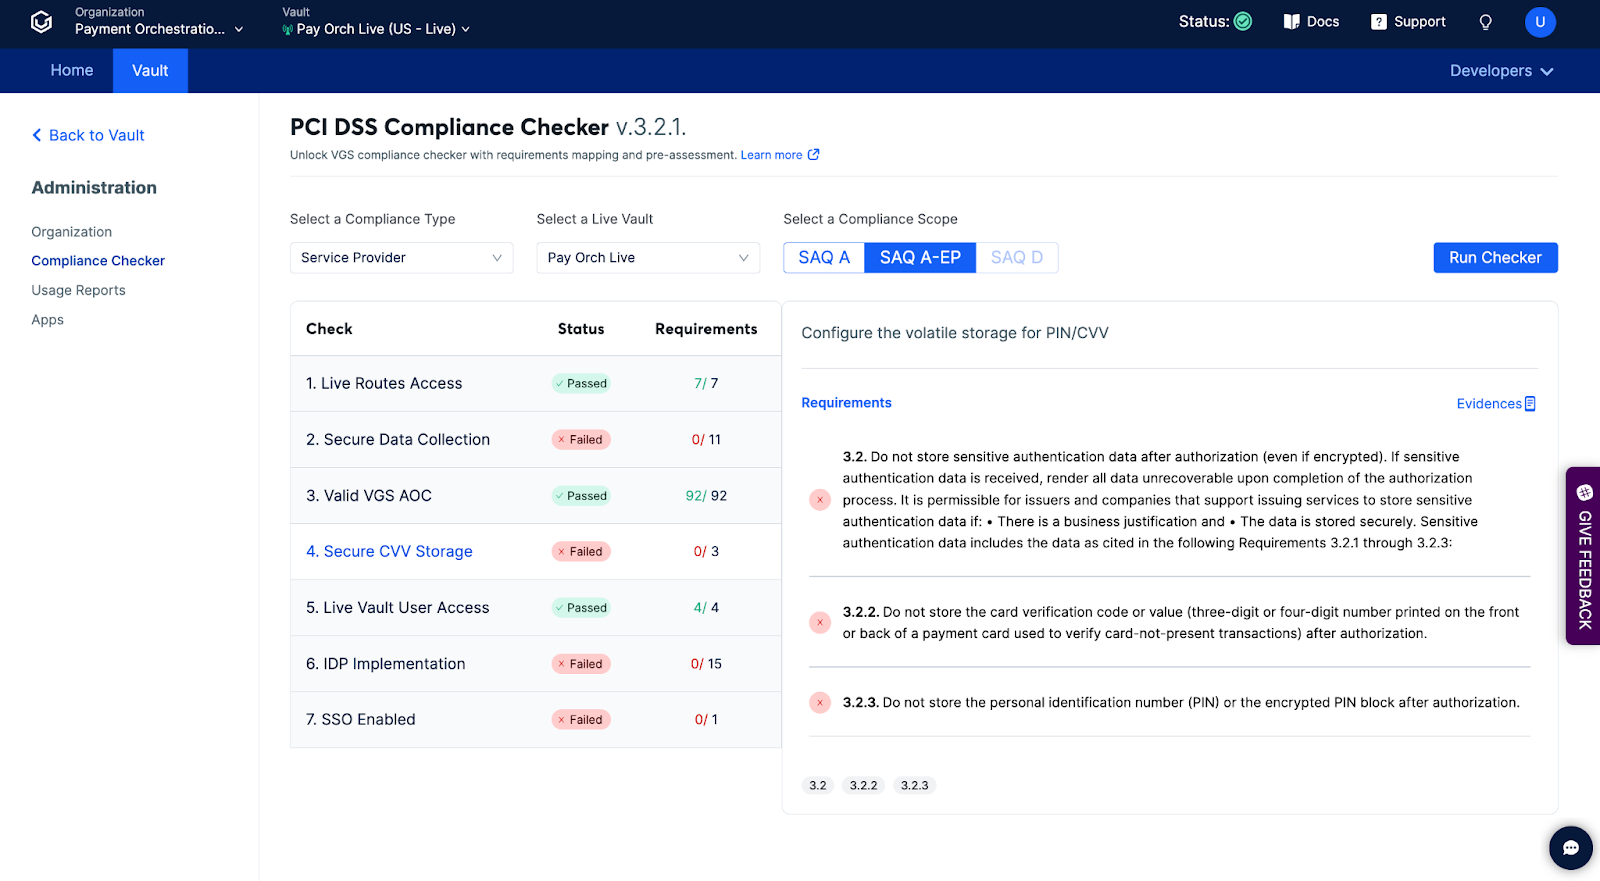1600x881 pixels.
Task: Open the chat support bubble
Action: pyautogui.click(x=1571, y=848)
